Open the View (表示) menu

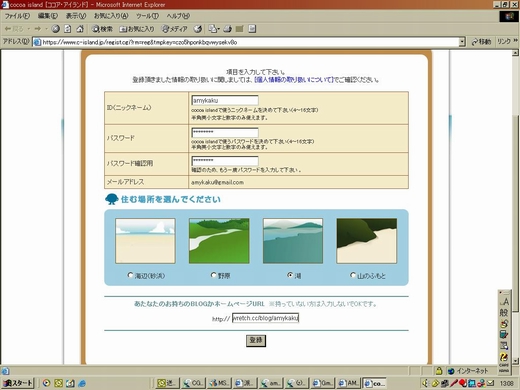click(75, 16)
